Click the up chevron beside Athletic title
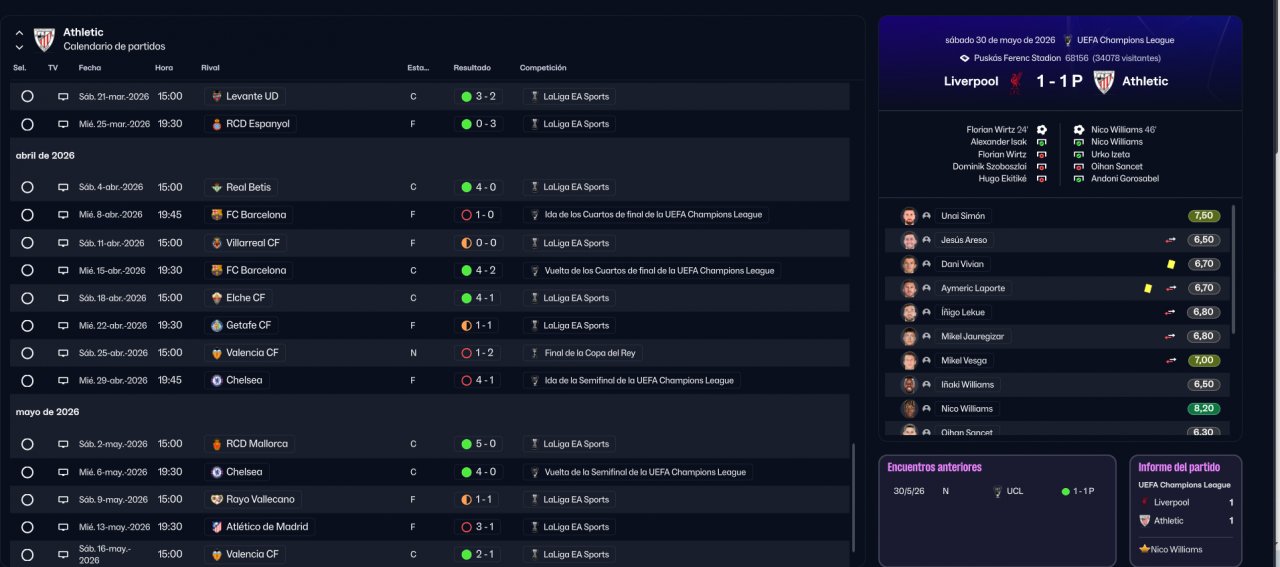The height and width of the screenshot is (567, 1280). point(19,33)
